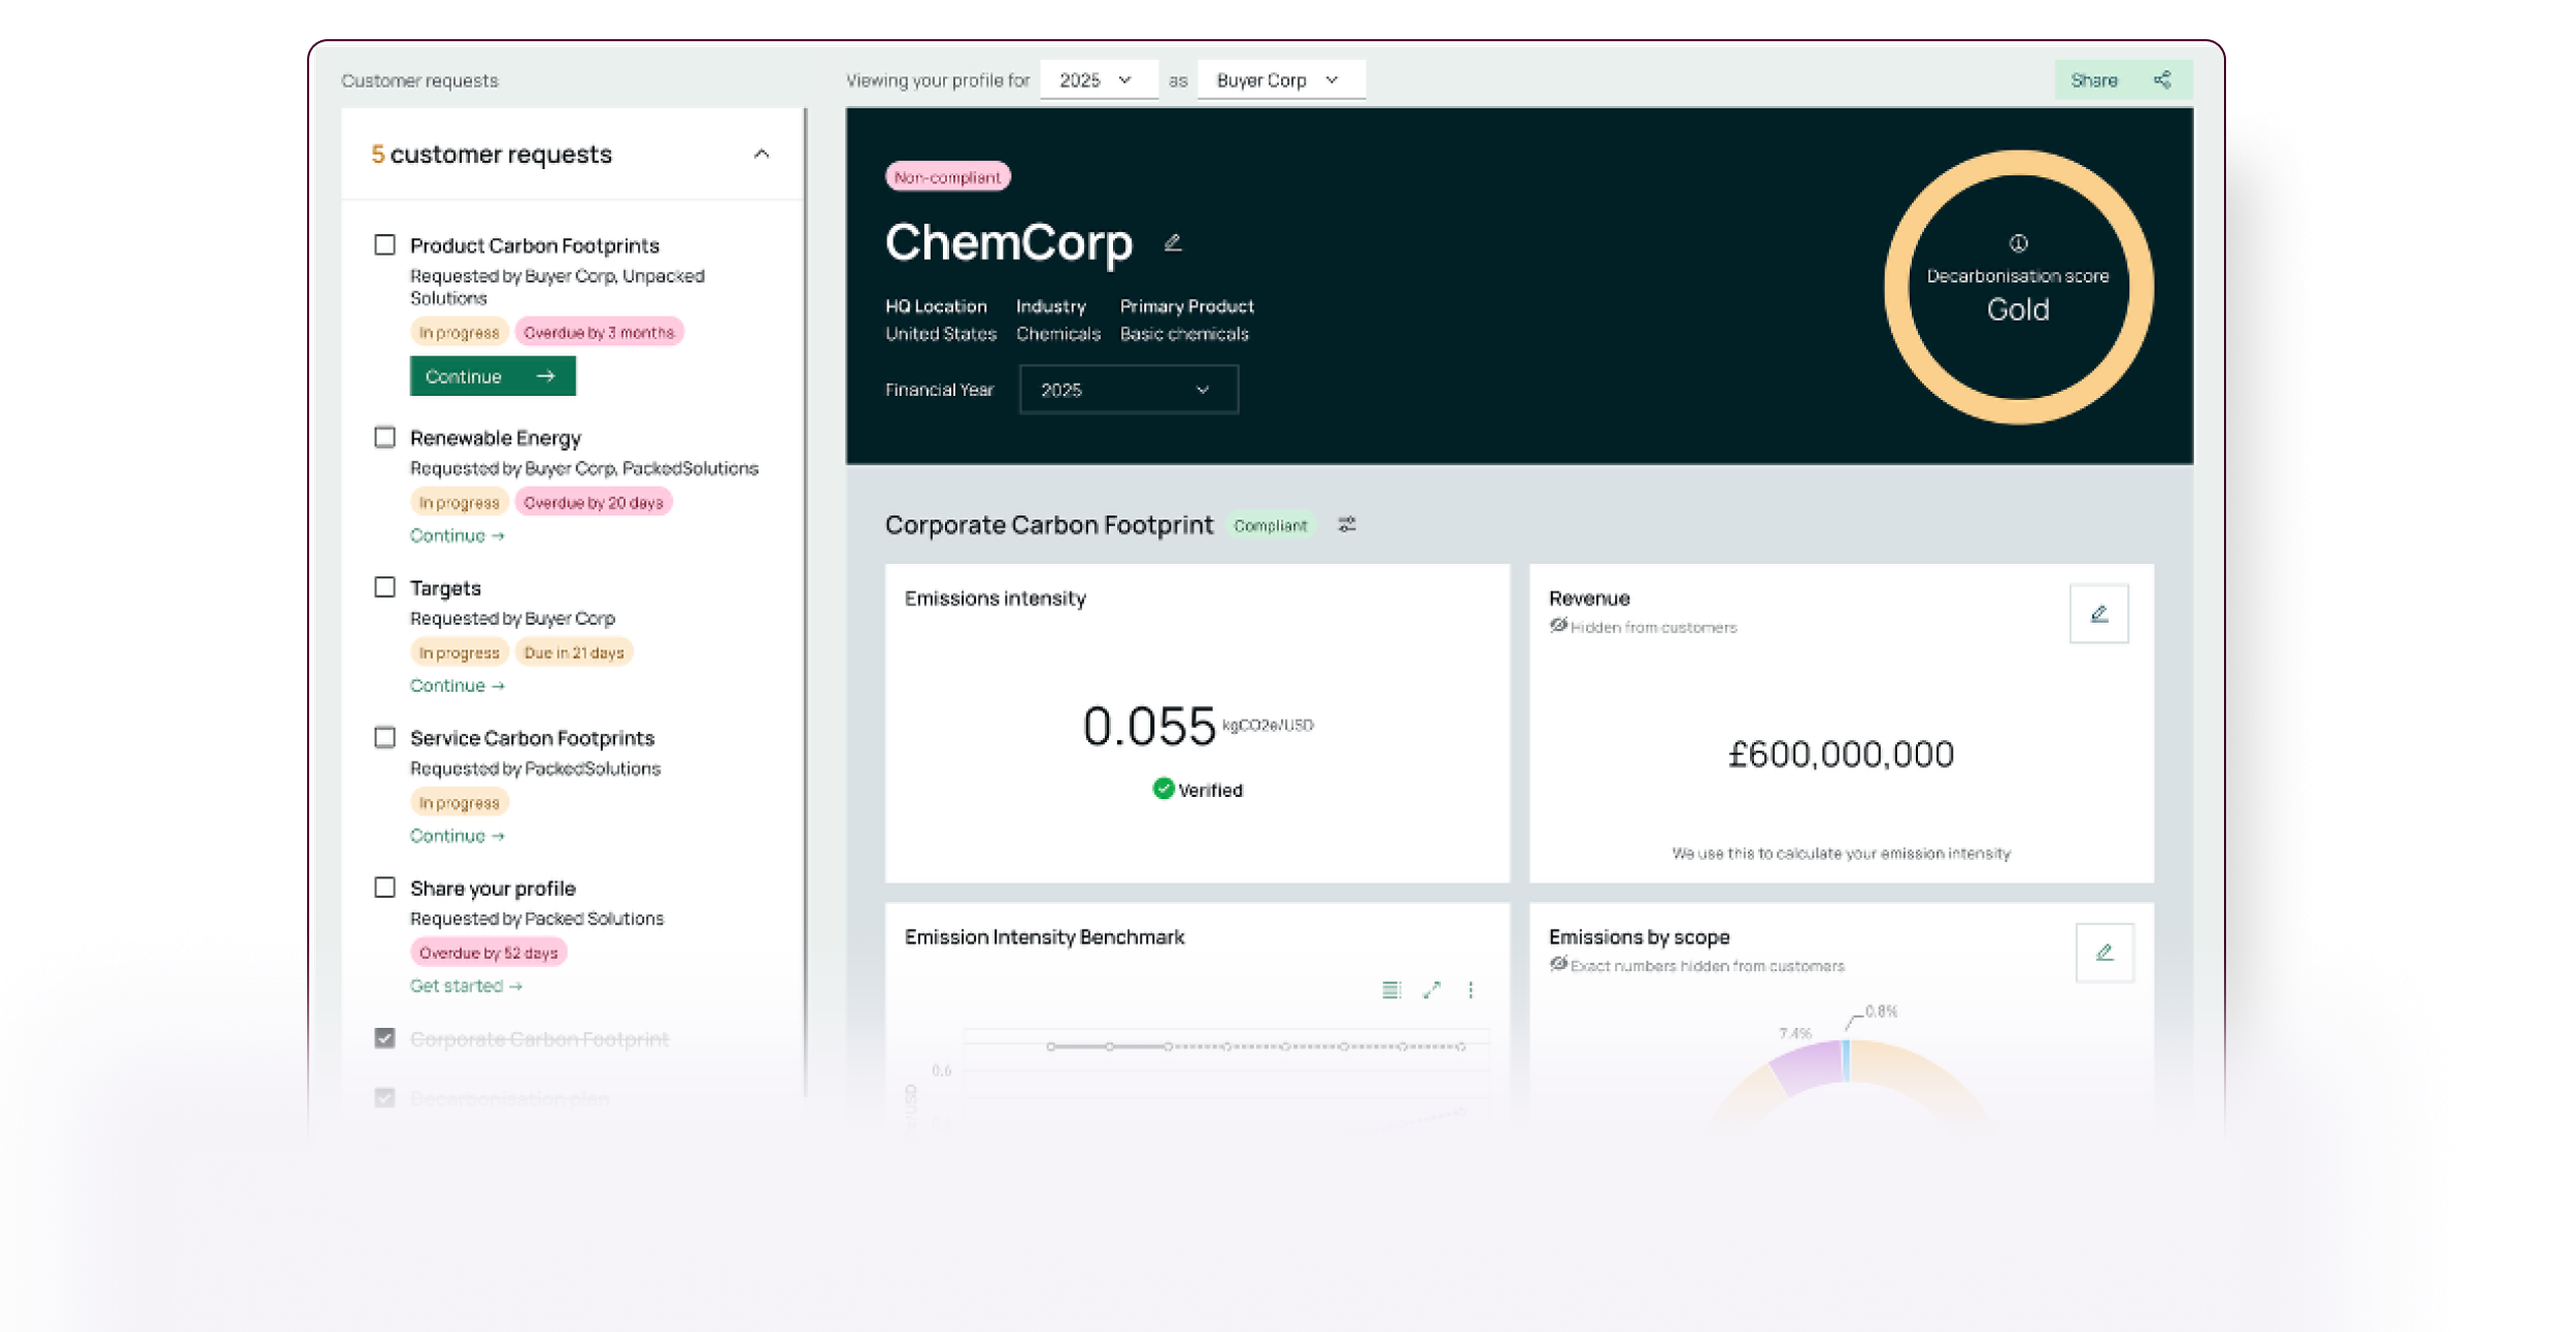
Task: Click green Continue button for Product Carbon Footprints
Action: coord(492,376)
